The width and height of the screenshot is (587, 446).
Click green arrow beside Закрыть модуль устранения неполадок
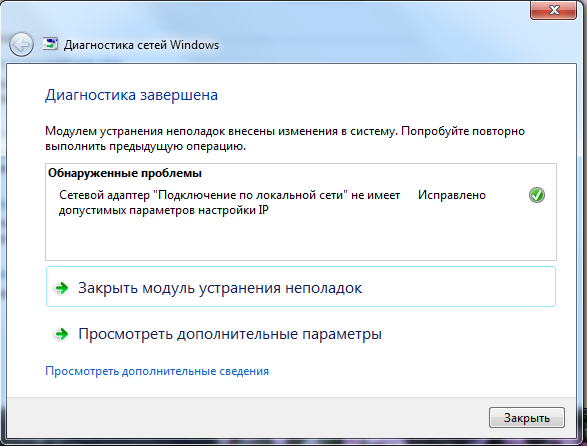click(x=62, y=288)
